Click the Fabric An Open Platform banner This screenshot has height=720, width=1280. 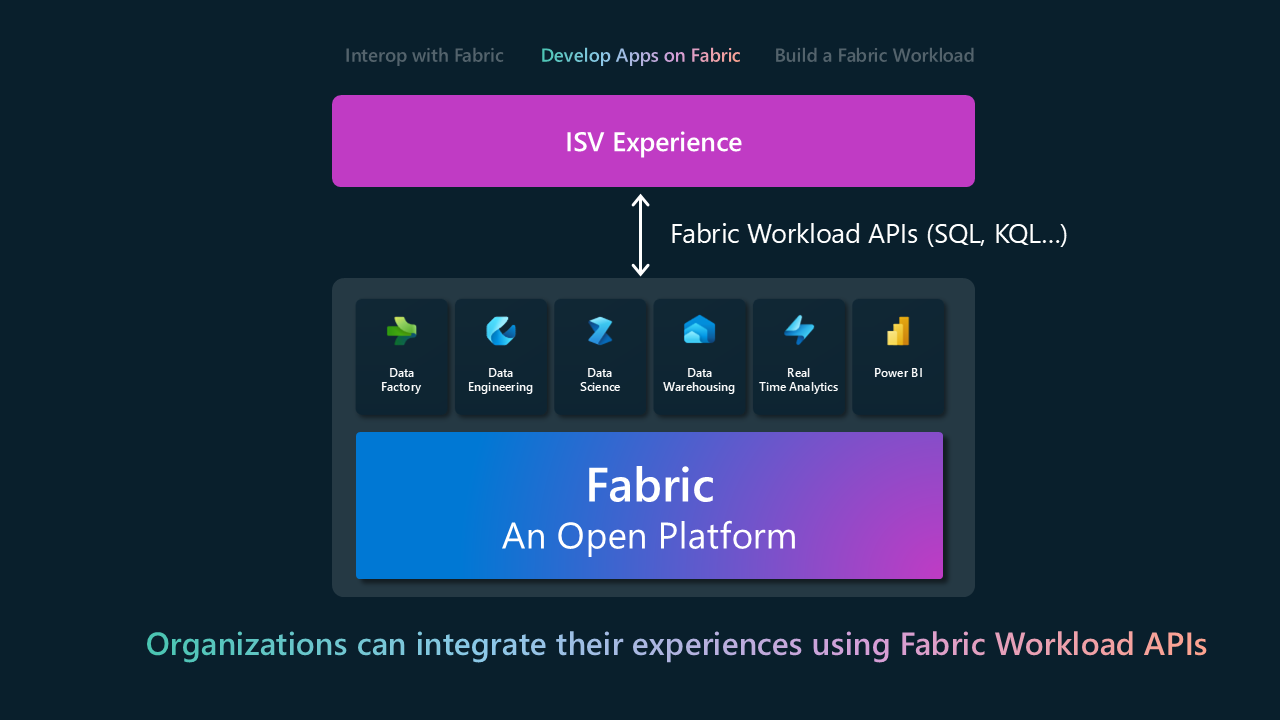tap(650, 505)
